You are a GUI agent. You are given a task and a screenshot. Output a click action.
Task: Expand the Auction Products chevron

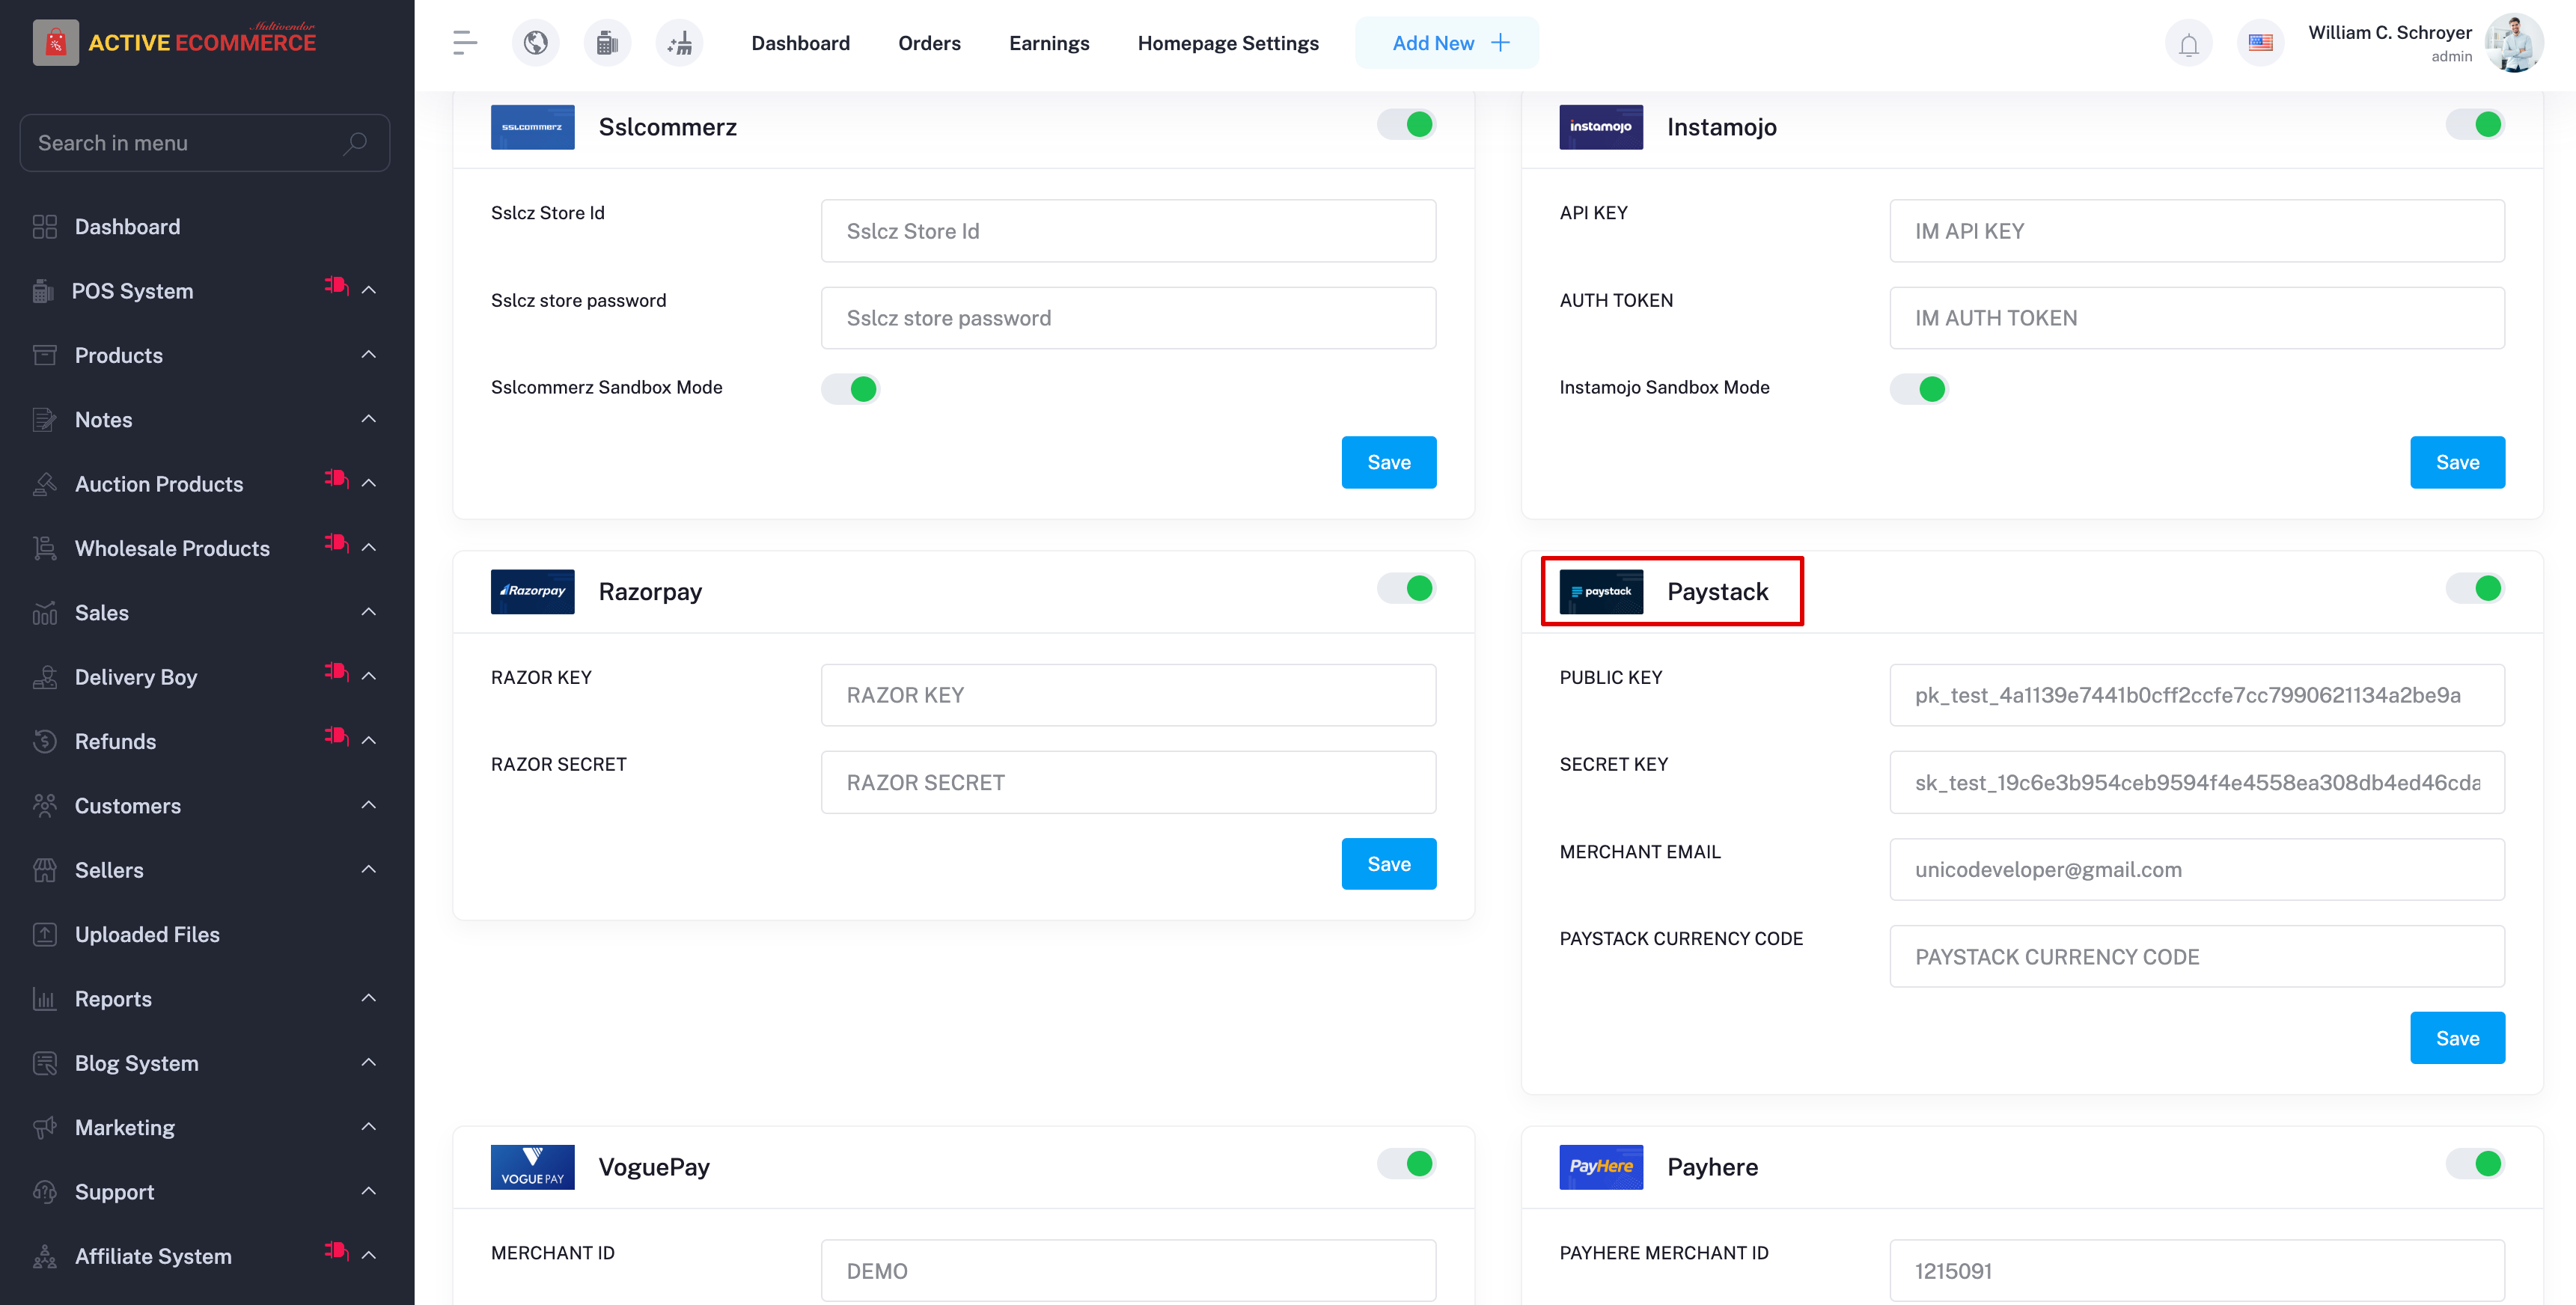(369, 483)
